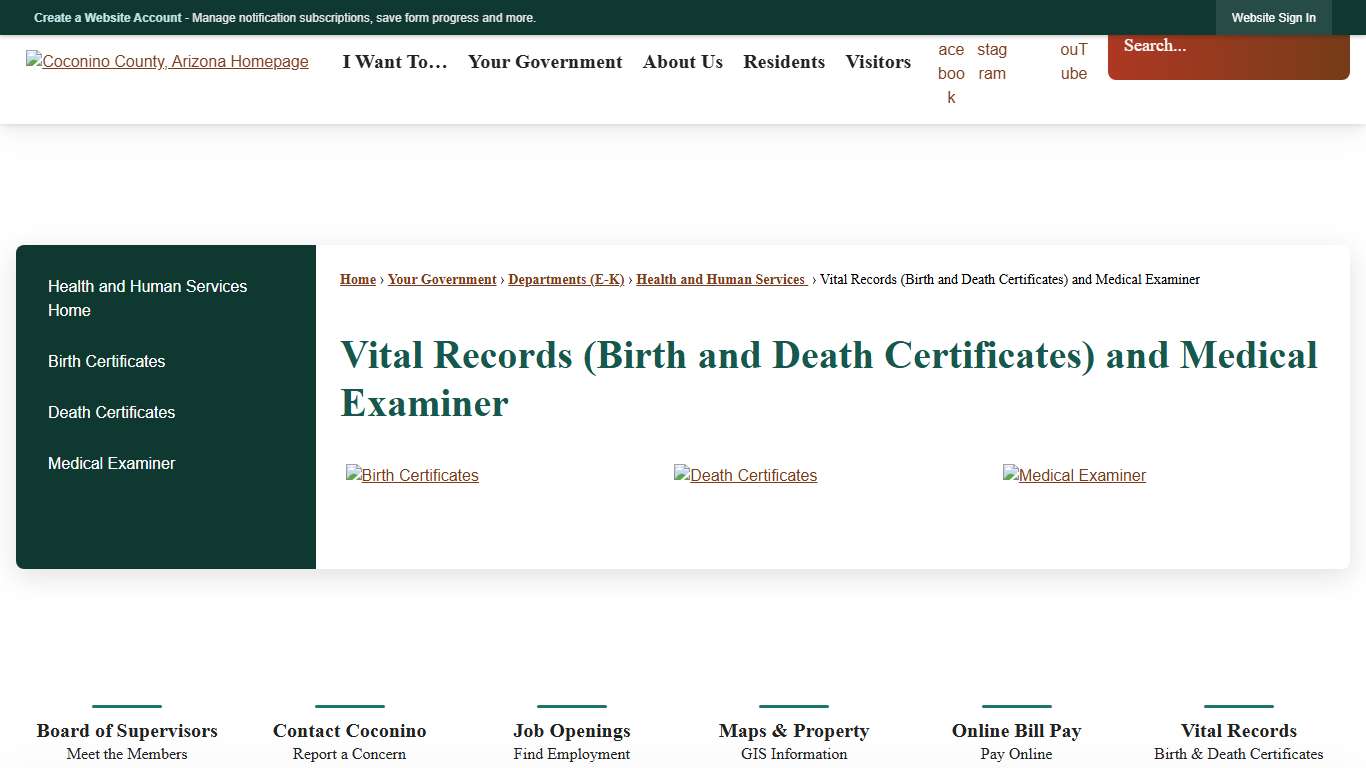Expand the Your Government navigation menu
This screenshot has width=1366, height=768.
(x=545, y=62)
